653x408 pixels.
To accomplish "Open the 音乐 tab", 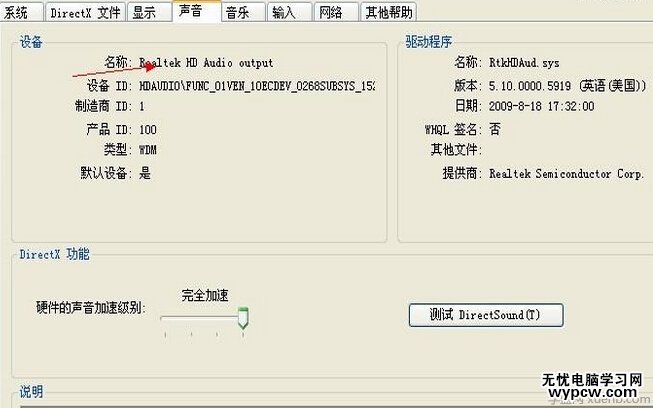I will [x=243, y=12].
